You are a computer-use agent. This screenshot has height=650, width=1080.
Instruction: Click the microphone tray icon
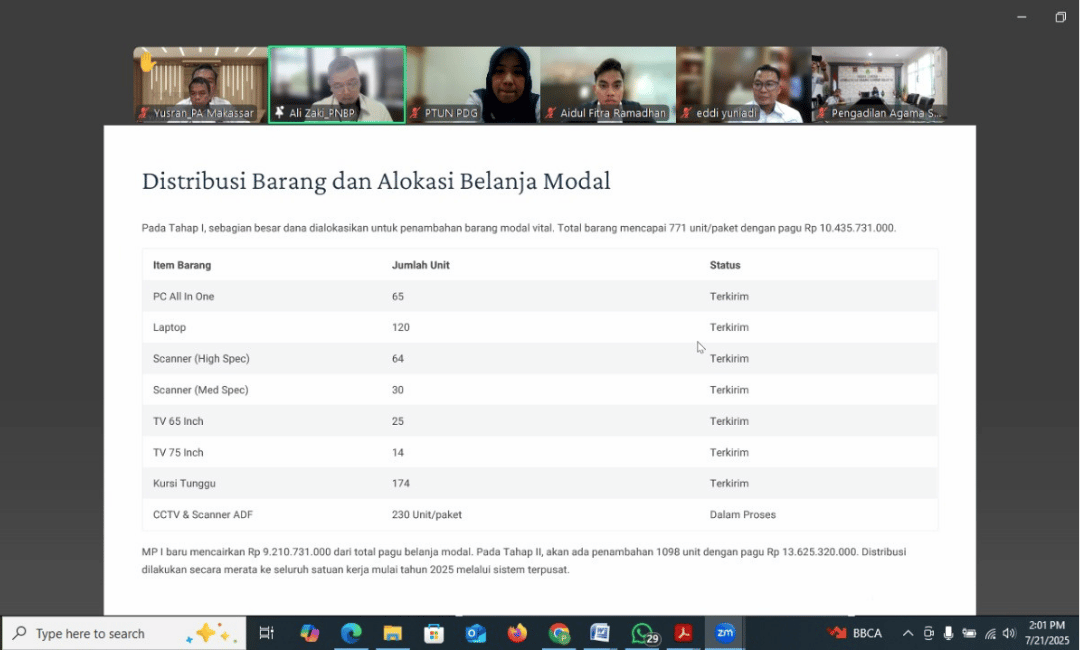point(948,633)
